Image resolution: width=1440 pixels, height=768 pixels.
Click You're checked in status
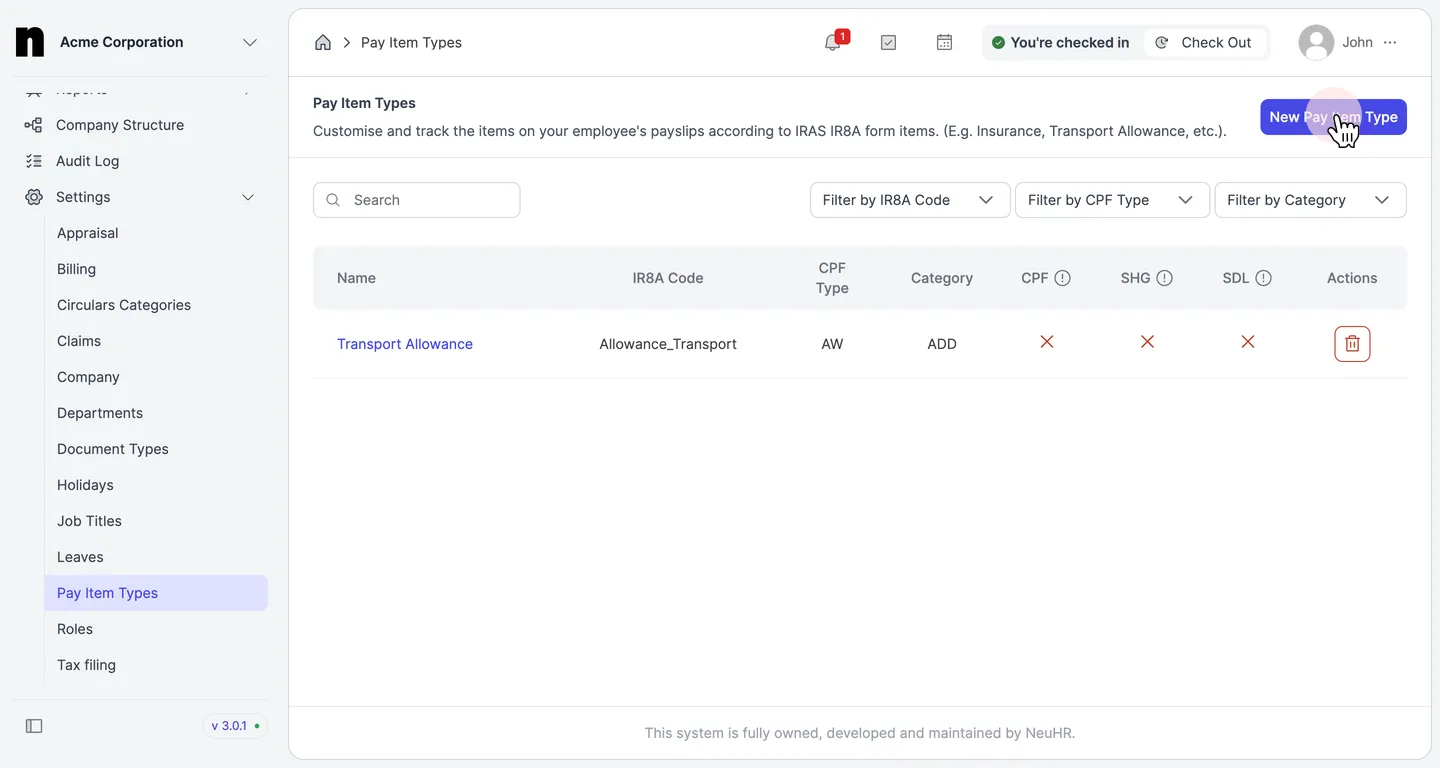coord(1060,42)
